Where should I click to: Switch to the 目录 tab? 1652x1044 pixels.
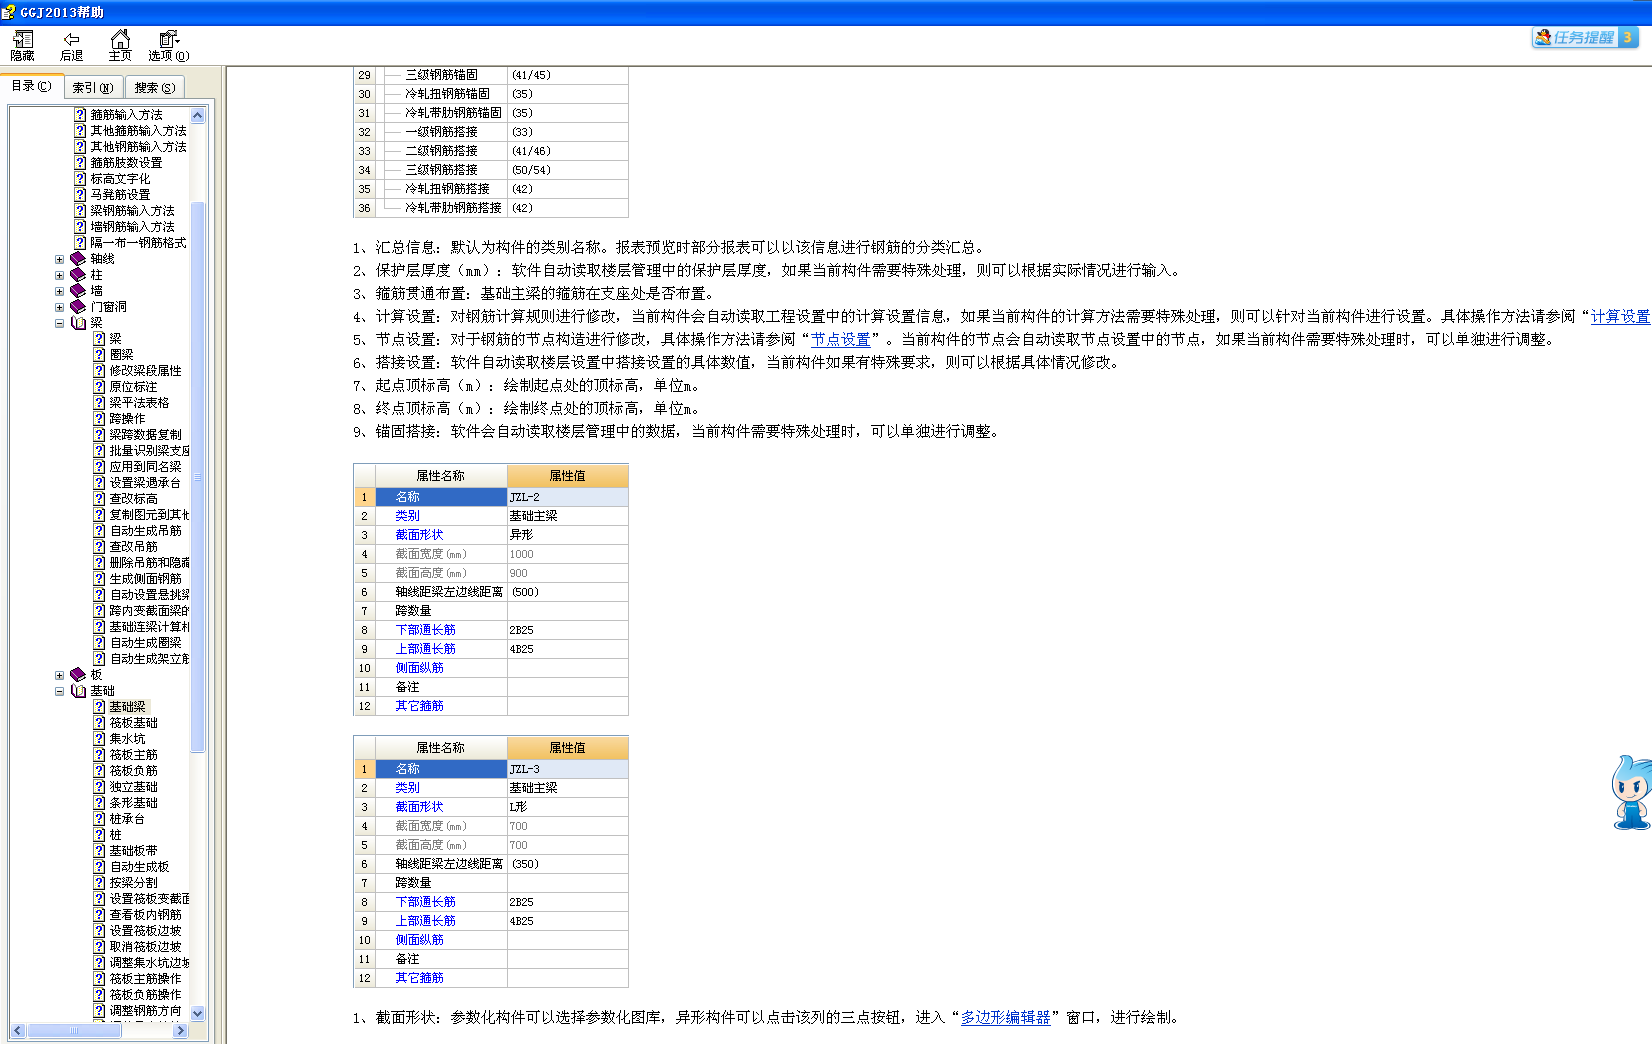tap(31, 86)
